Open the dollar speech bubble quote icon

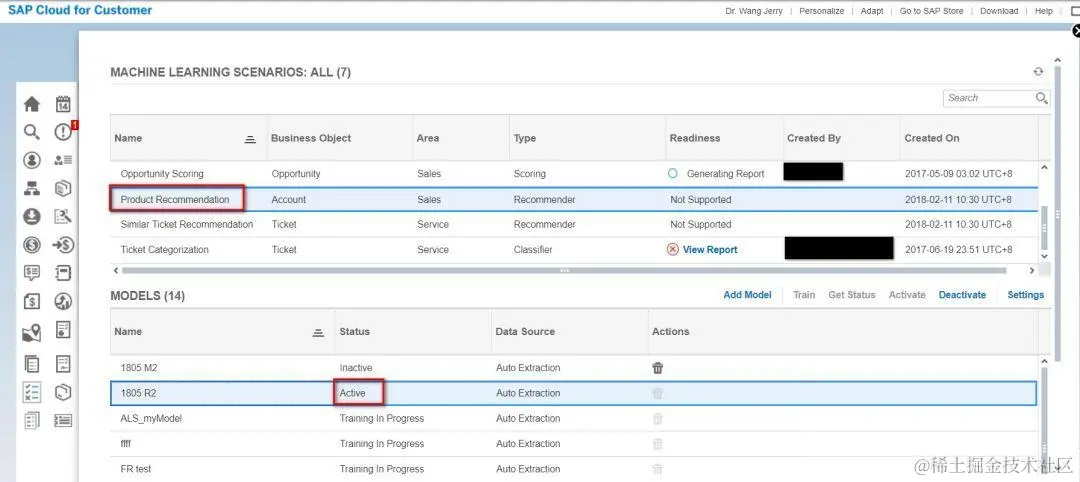pyautogui.click(x=32, y=273)
